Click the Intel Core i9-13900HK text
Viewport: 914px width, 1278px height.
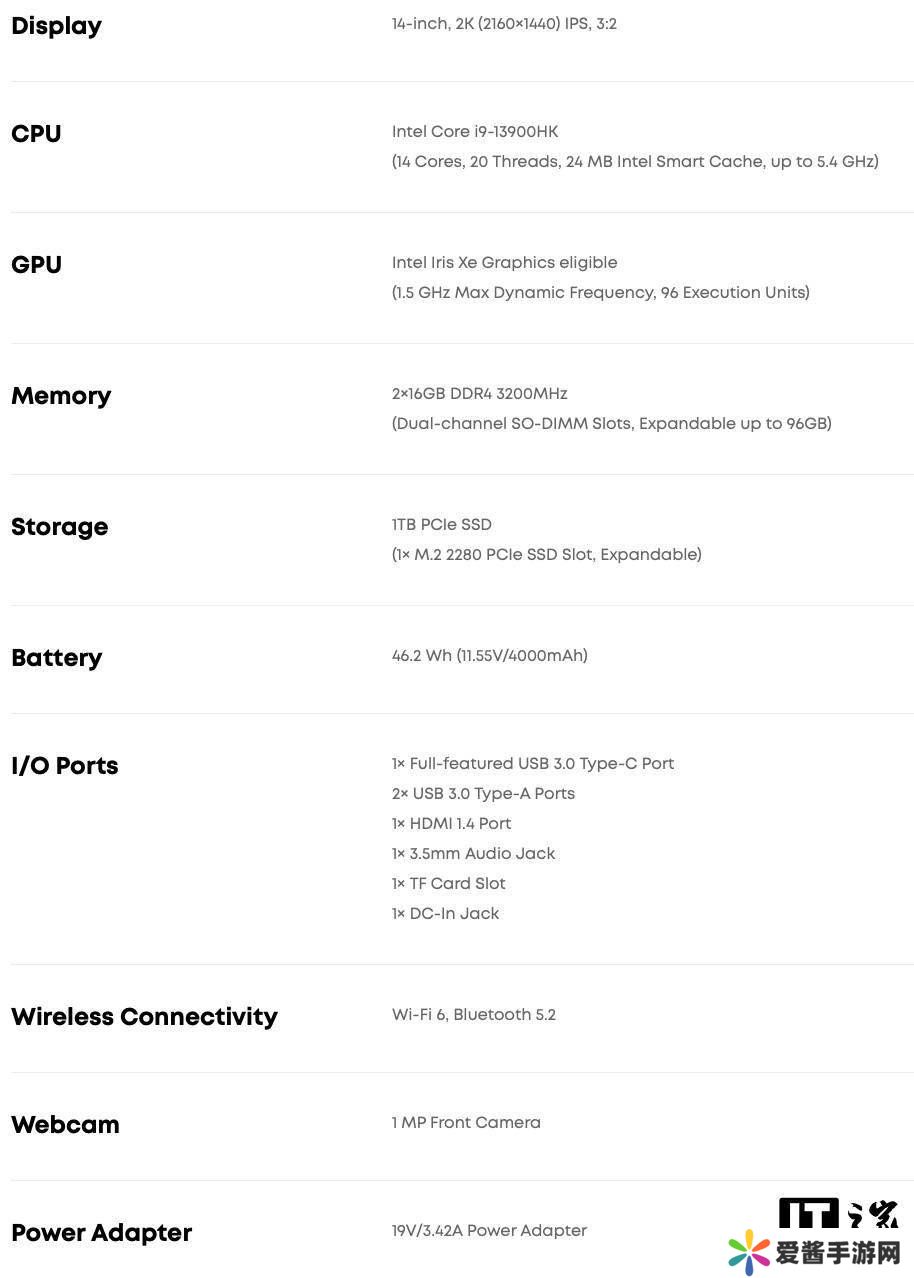tap(475, 132)
